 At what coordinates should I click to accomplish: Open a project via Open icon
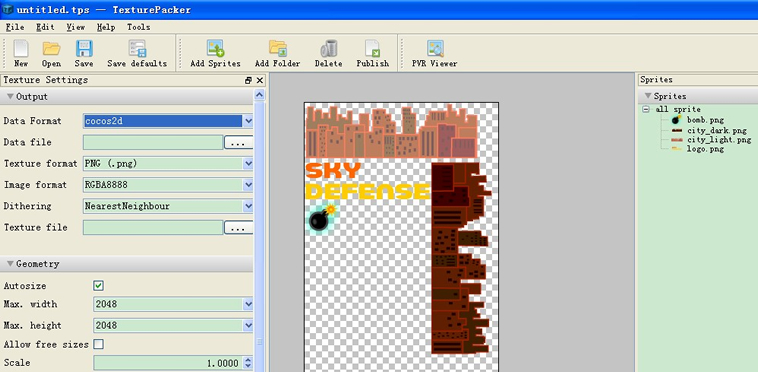click(x=51, y=48)
